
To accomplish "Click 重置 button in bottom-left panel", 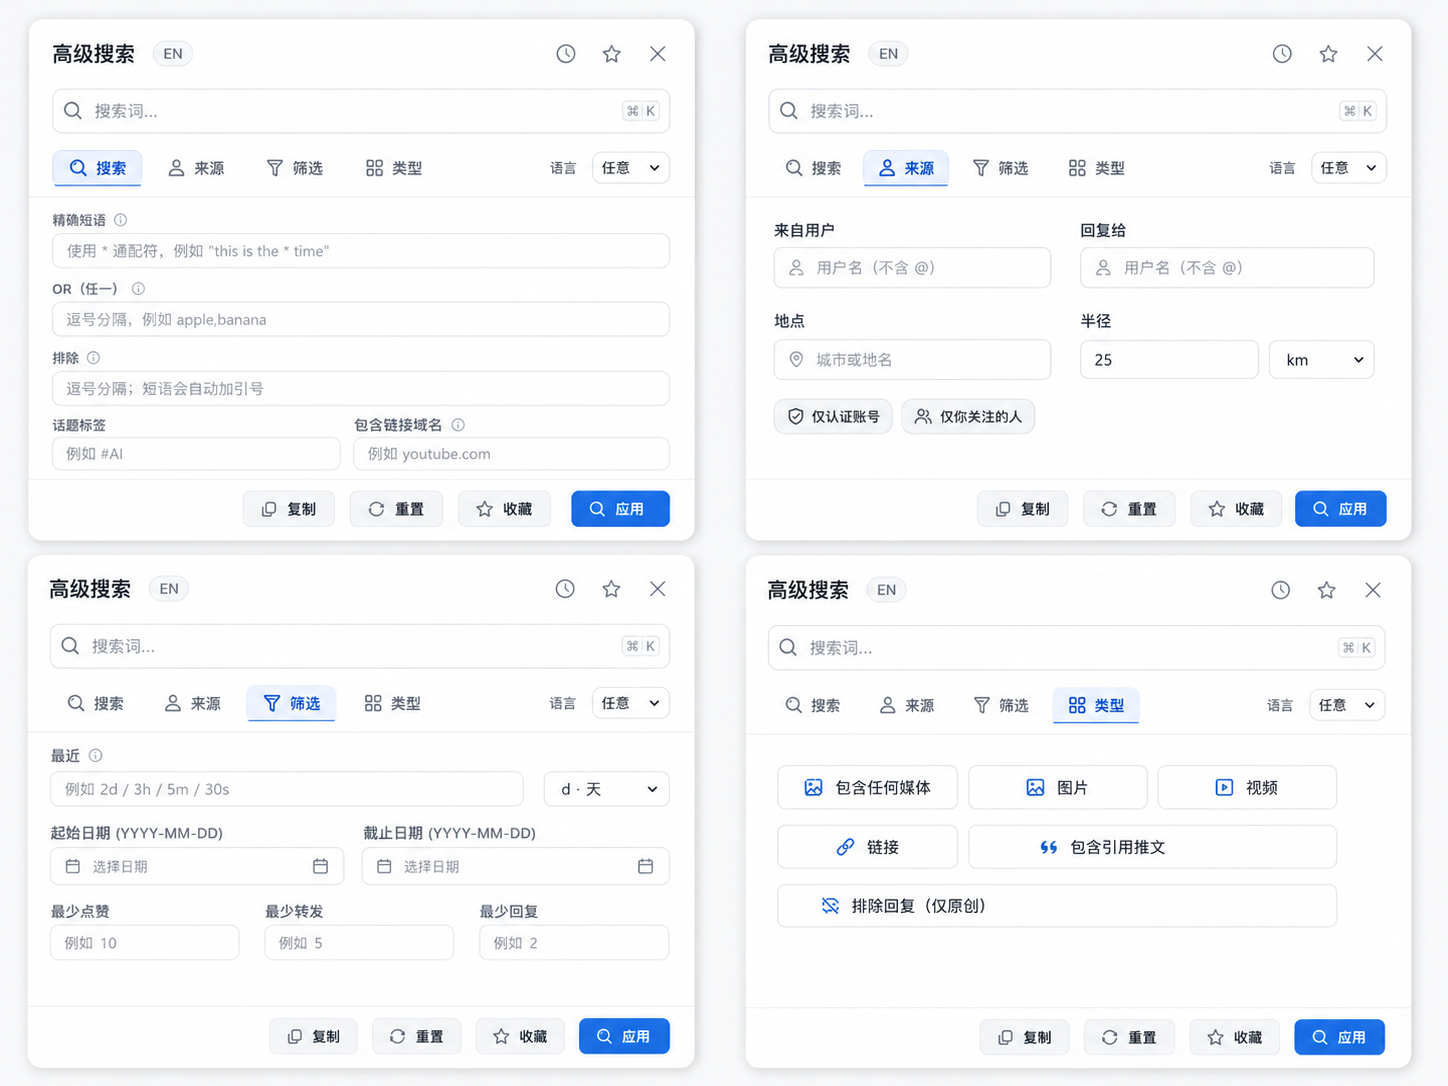I will coord(416,1036).
